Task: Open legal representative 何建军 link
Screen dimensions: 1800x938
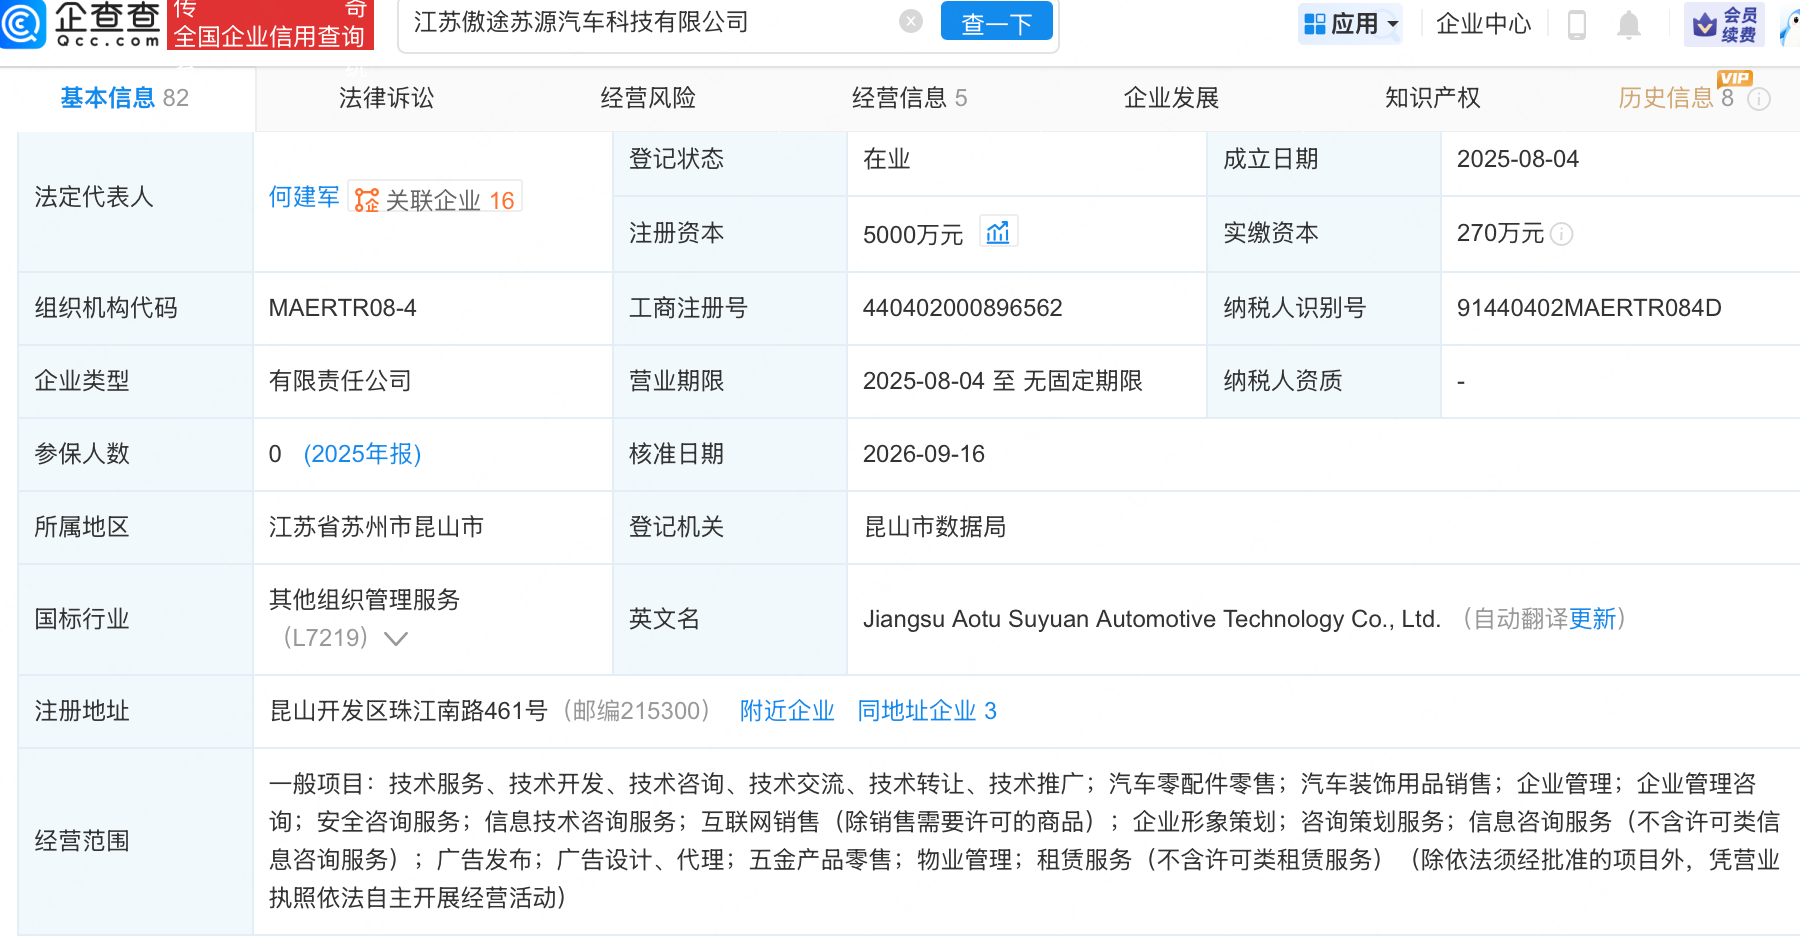Action: tap(304, 197)
